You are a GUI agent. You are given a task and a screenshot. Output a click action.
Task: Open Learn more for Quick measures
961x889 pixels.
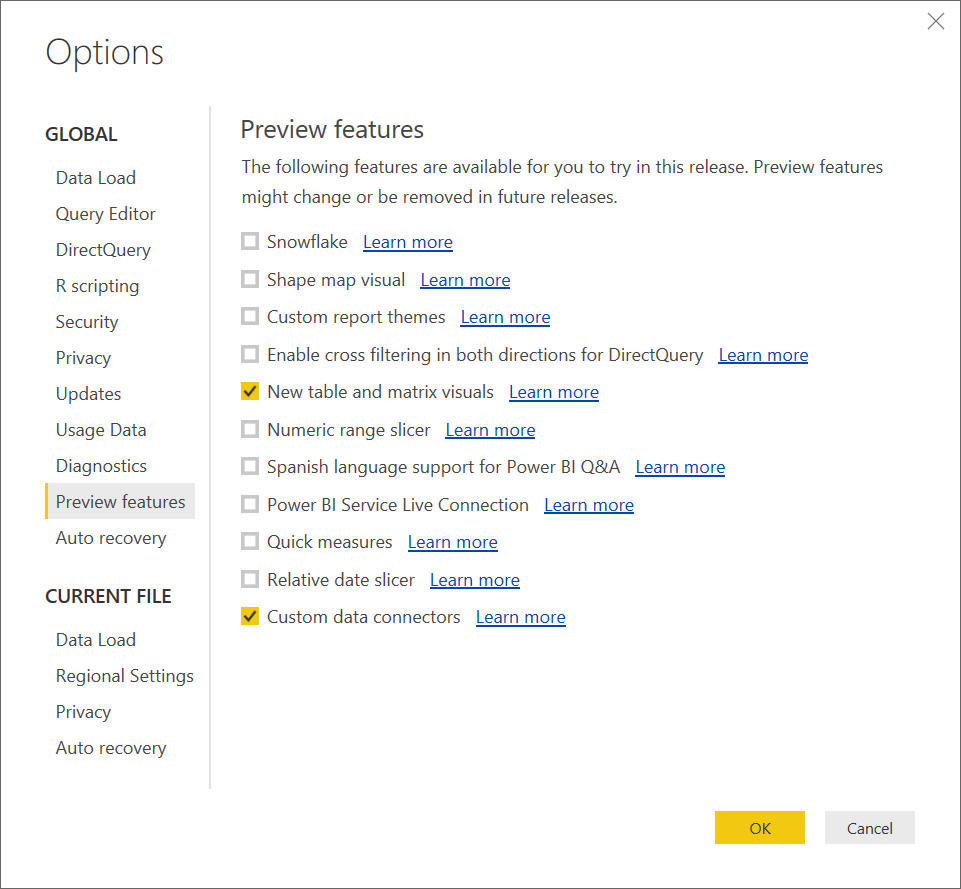point(452,542)
